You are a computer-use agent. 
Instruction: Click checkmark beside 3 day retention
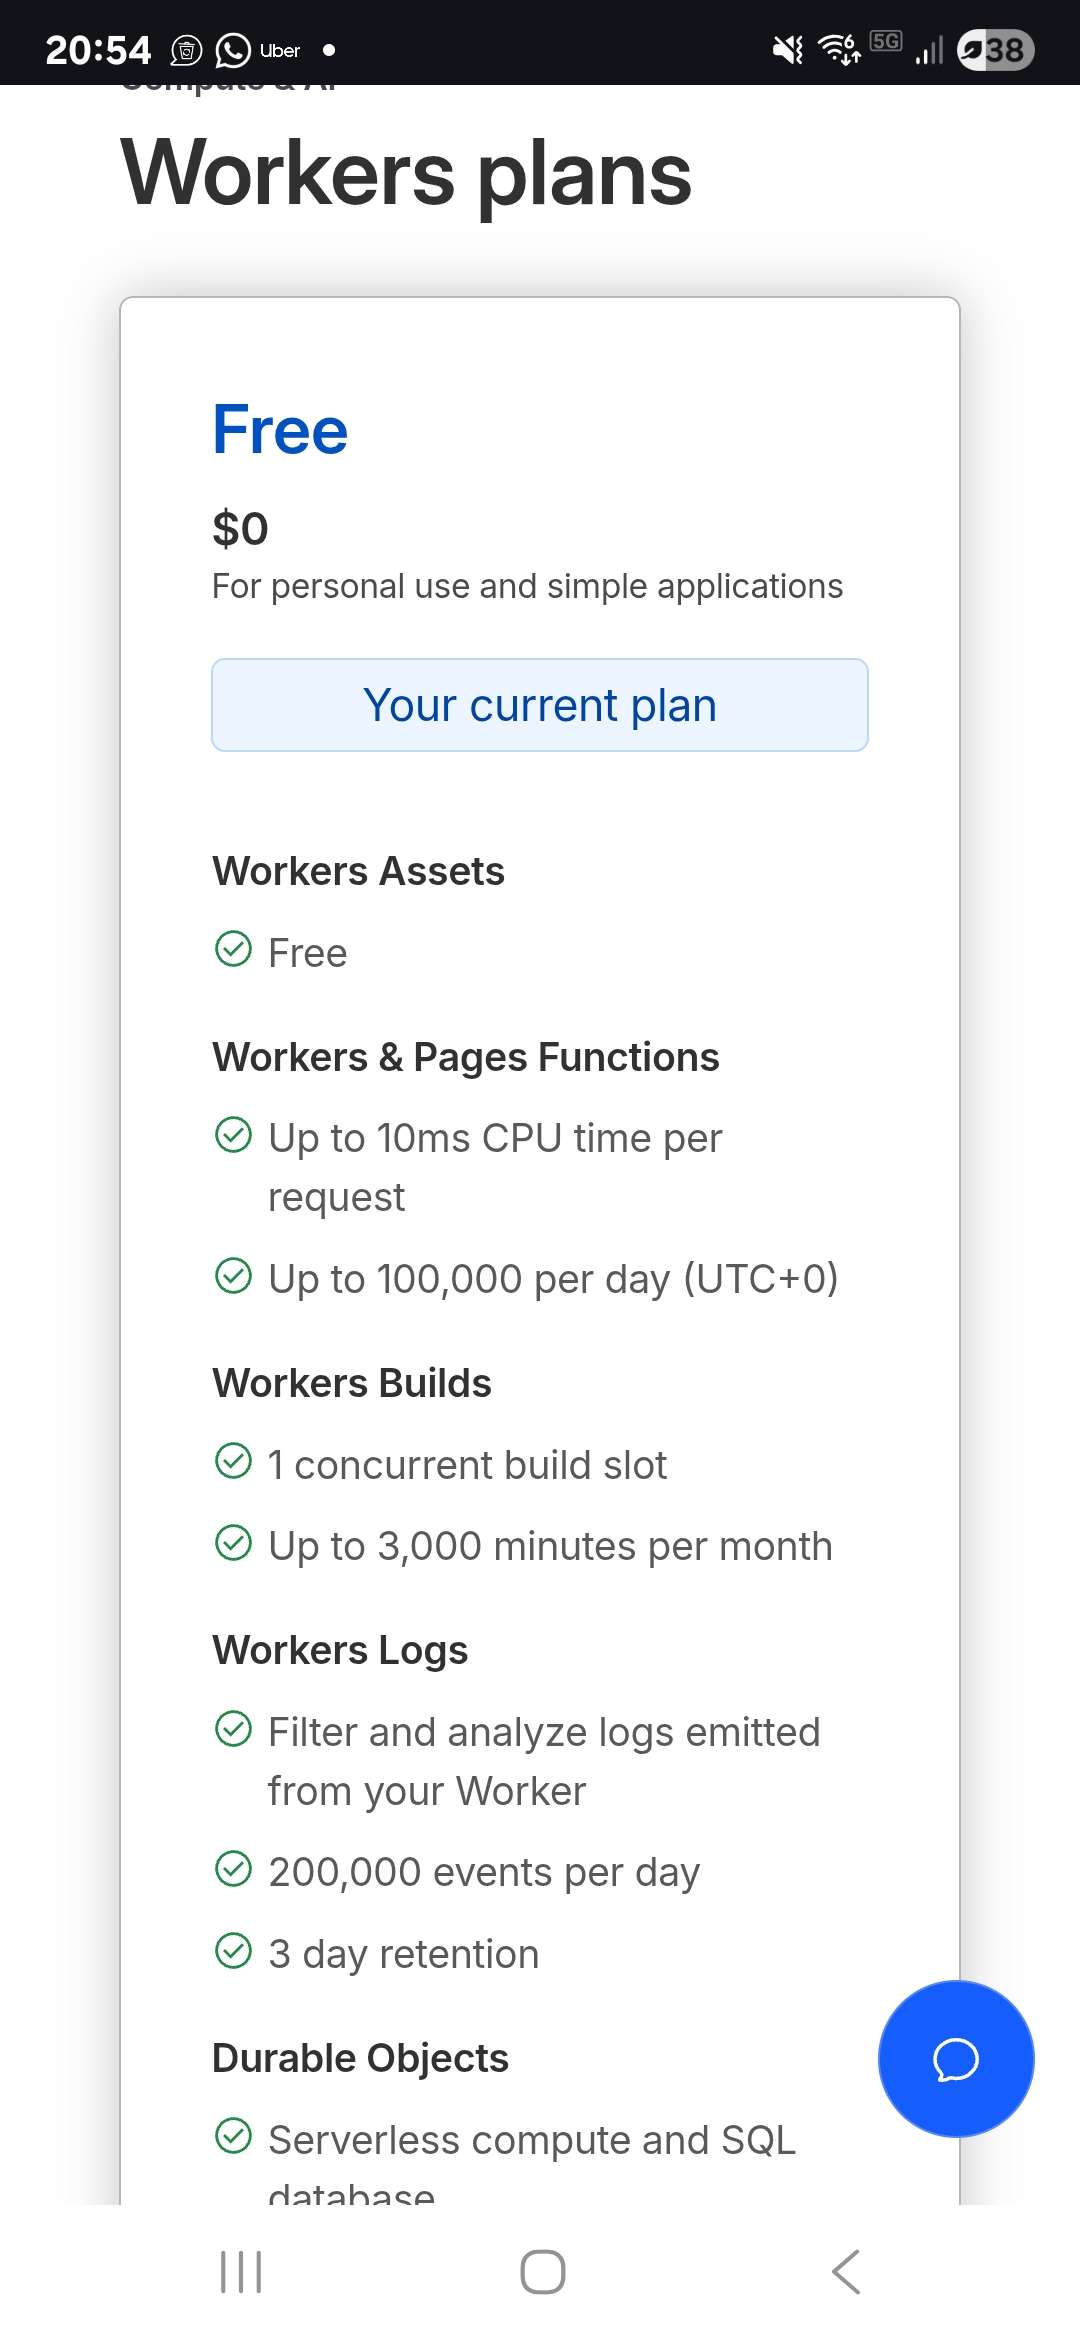click(x=234, y=1951)
